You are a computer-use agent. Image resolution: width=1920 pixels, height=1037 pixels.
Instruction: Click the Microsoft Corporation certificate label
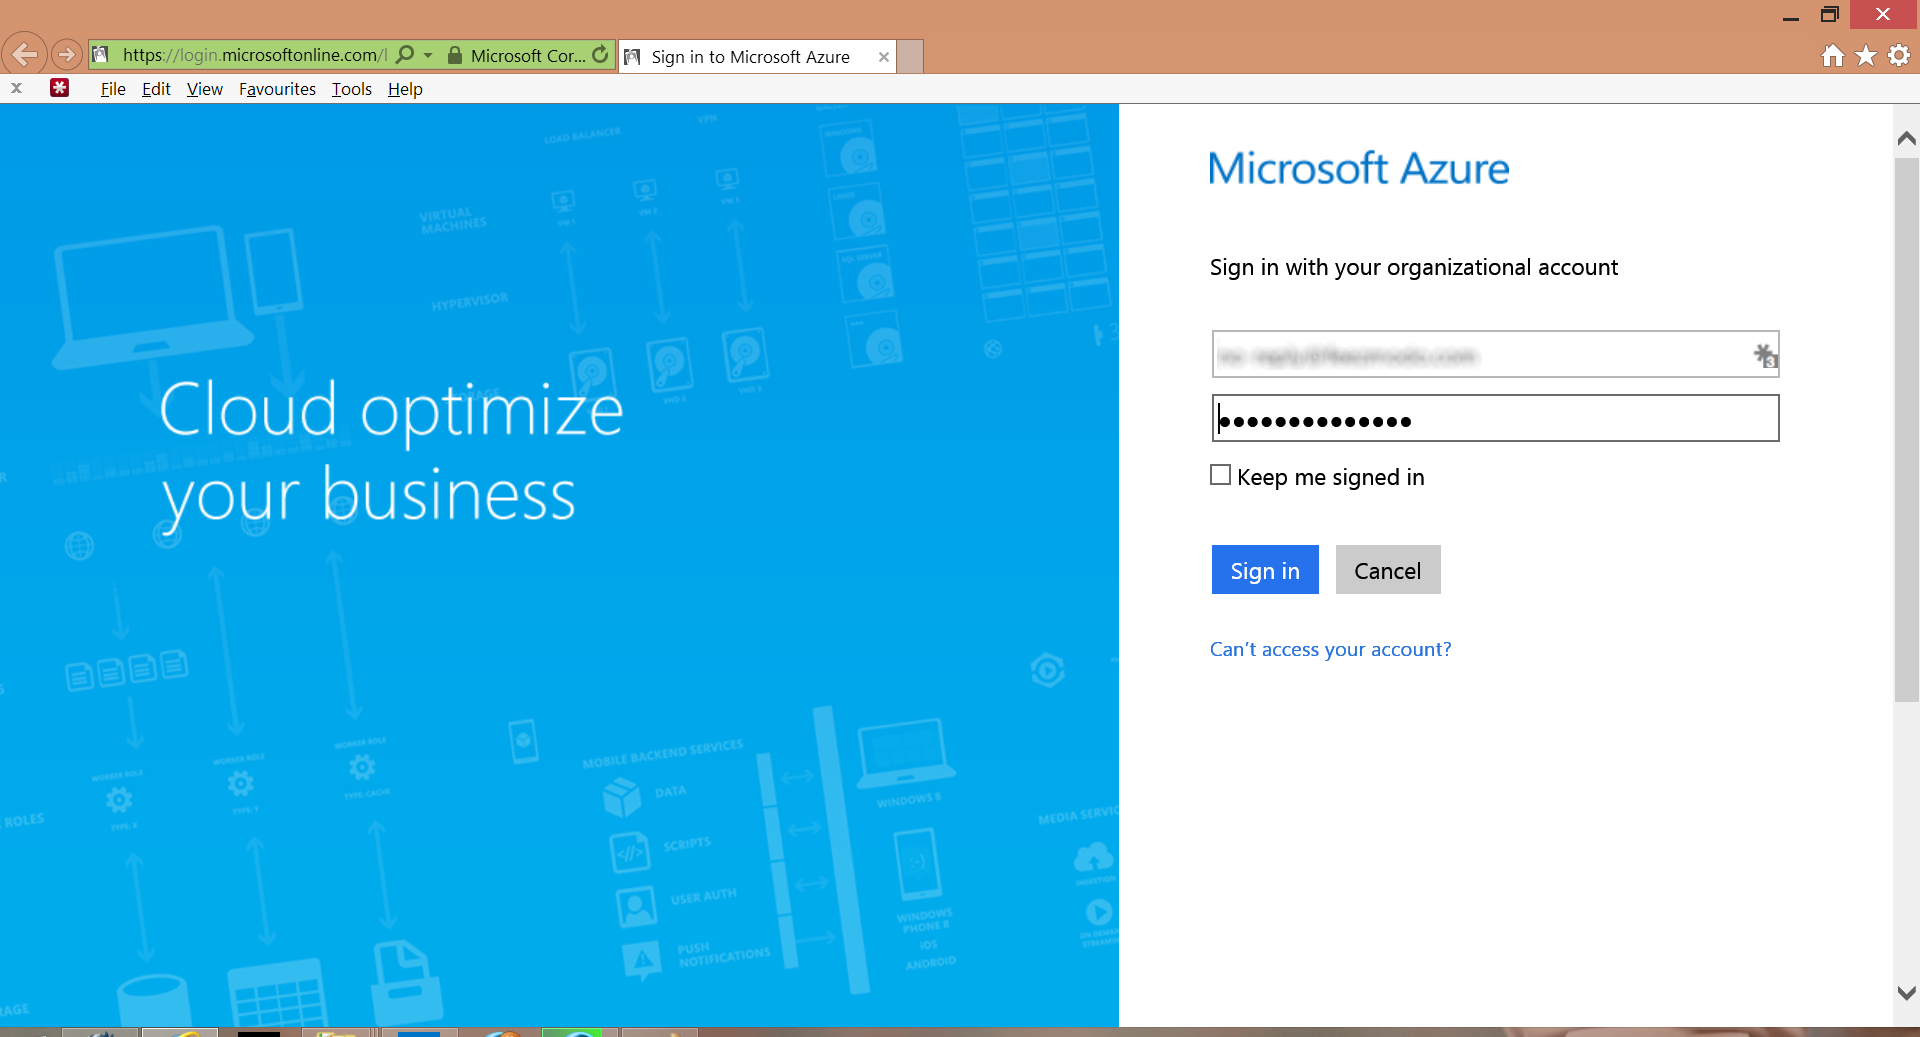[528, 56]
